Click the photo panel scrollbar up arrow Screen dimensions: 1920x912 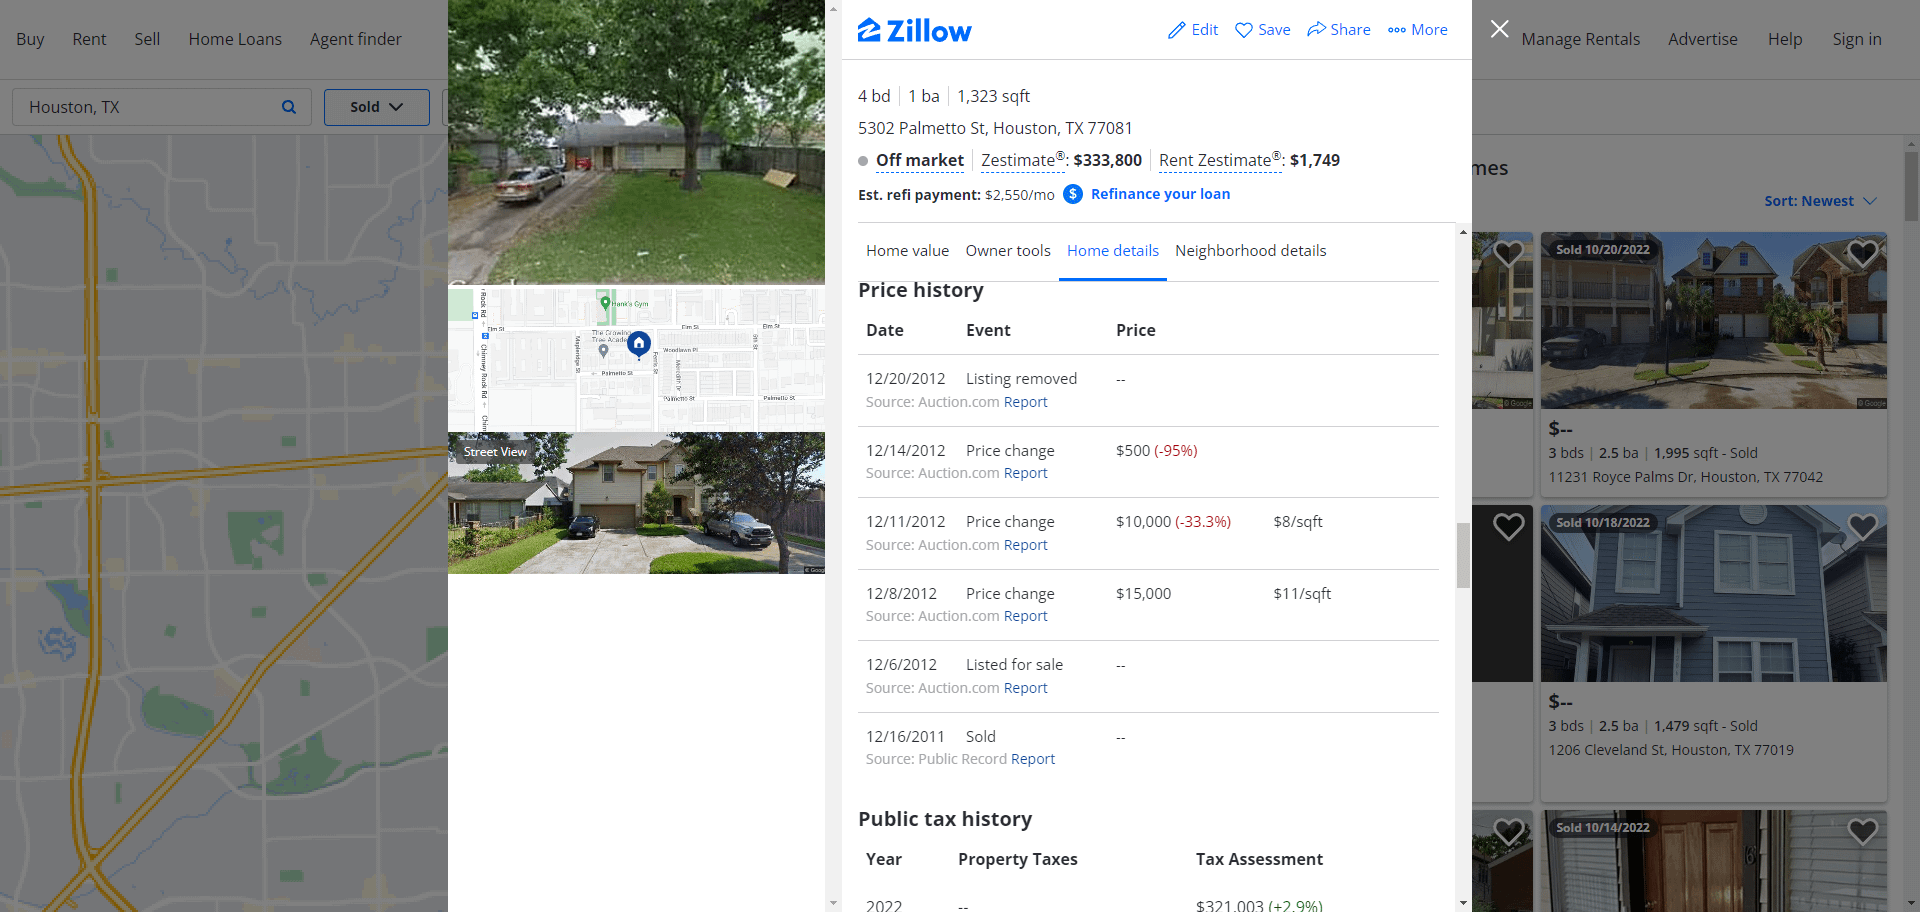[833, 8]
